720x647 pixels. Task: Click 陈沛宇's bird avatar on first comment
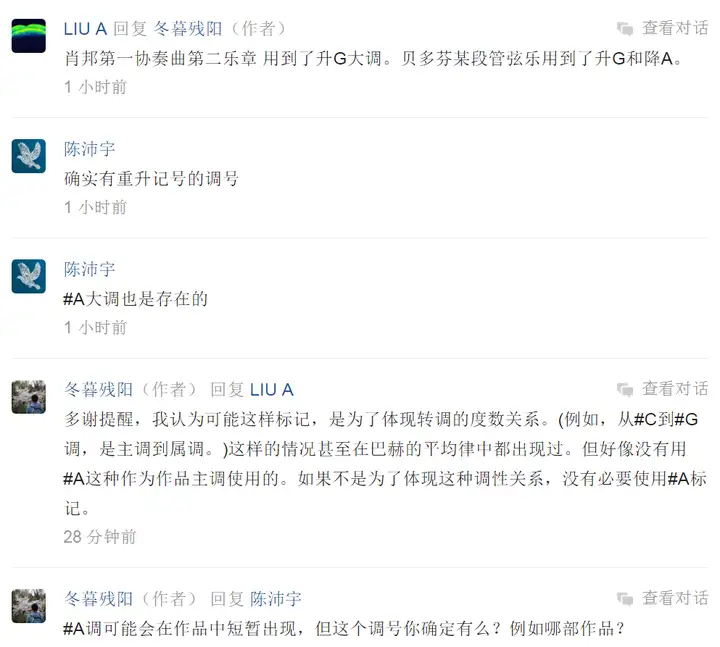coord(28,156)
